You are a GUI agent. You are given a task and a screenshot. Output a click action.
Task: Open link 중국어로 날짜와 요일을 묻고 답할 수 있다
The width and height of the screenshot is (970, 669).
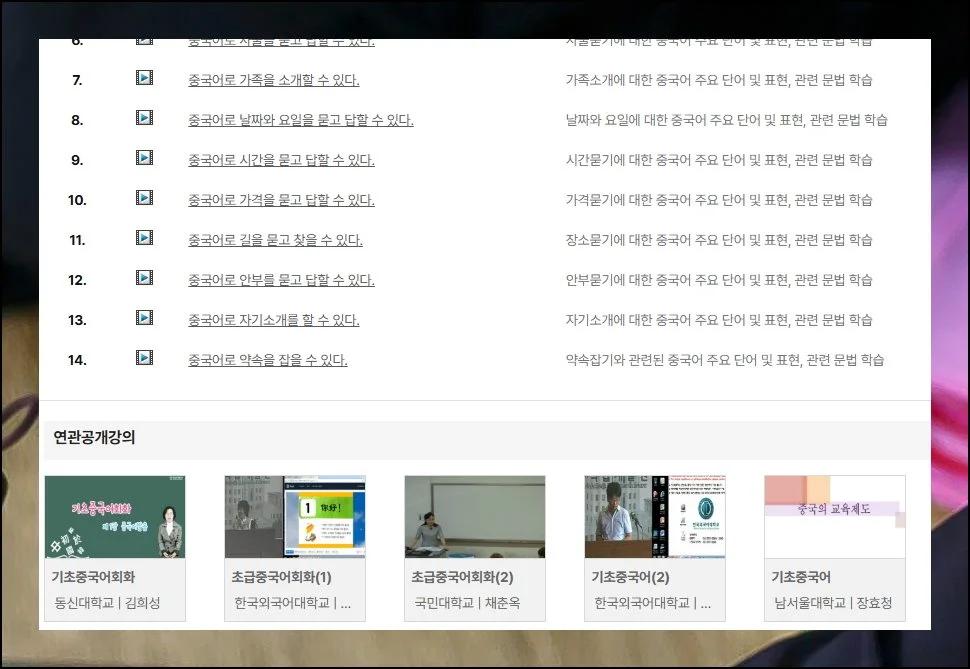[x=300, y=120]
